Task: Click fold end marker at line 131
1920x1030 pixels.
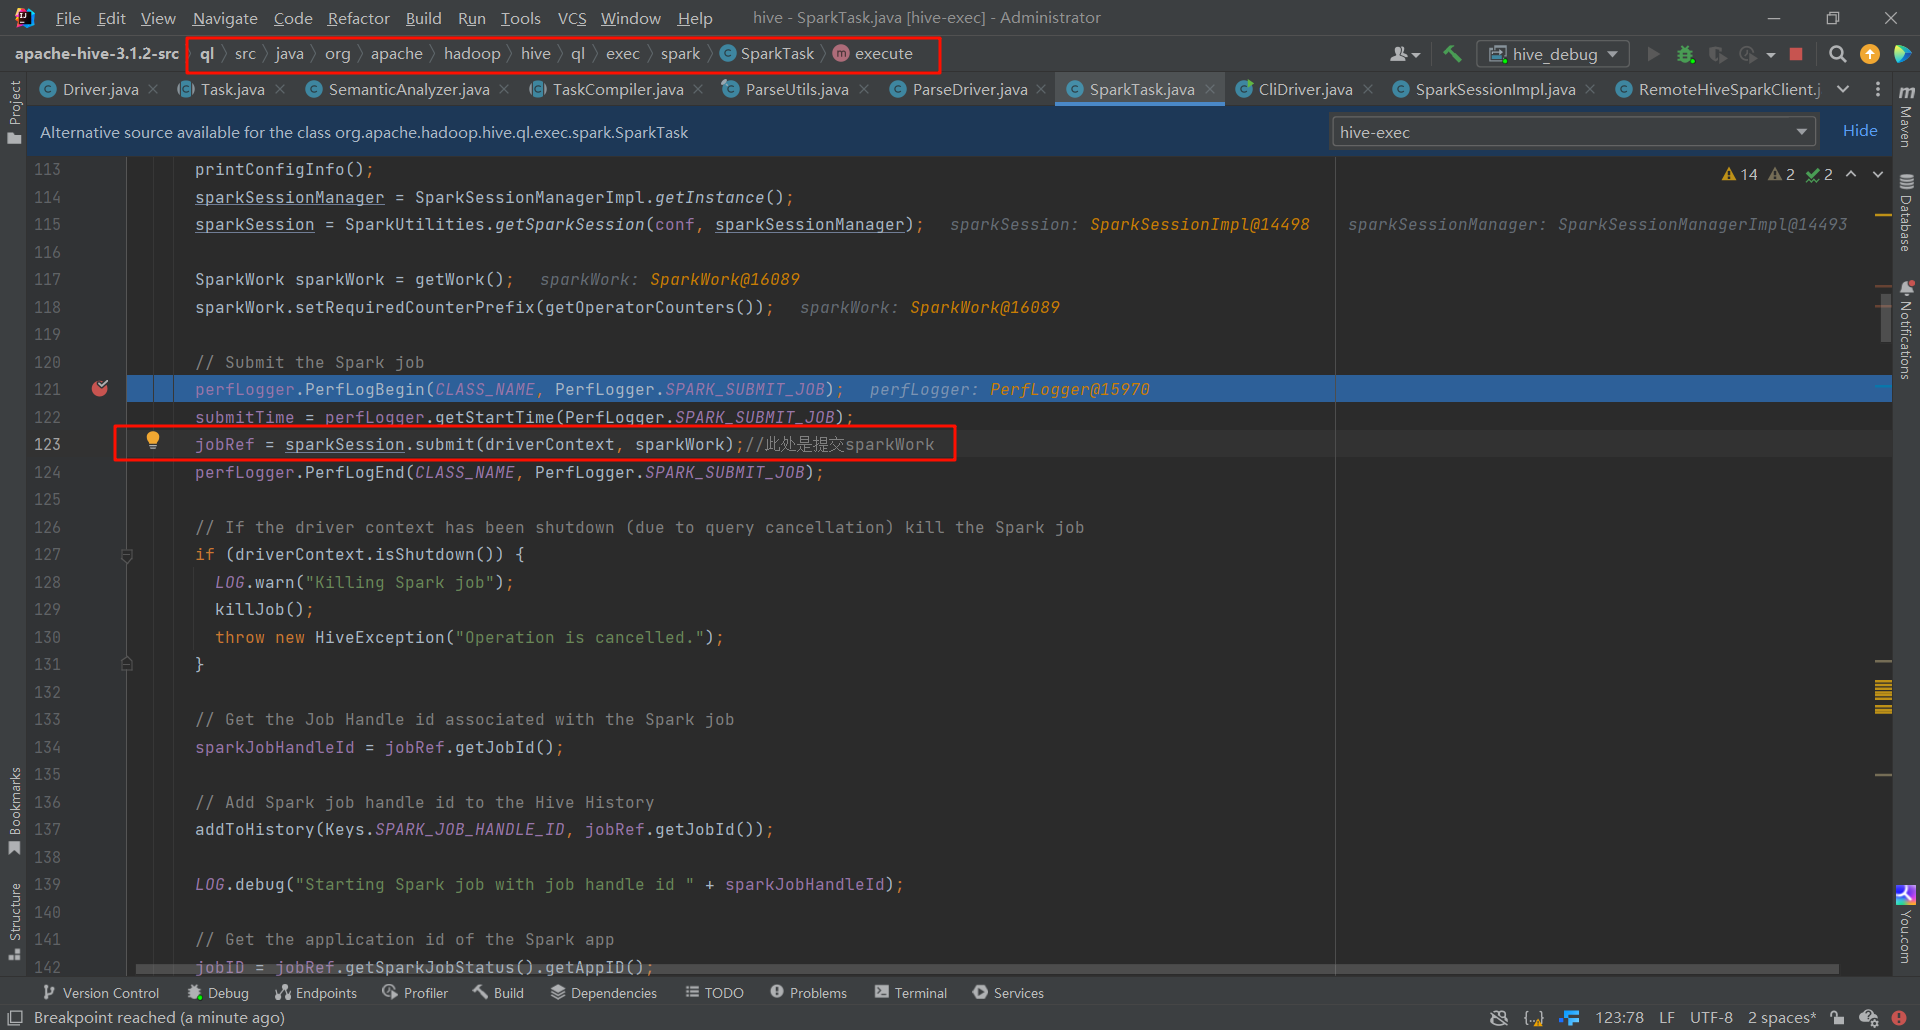Action: point(127,664)
